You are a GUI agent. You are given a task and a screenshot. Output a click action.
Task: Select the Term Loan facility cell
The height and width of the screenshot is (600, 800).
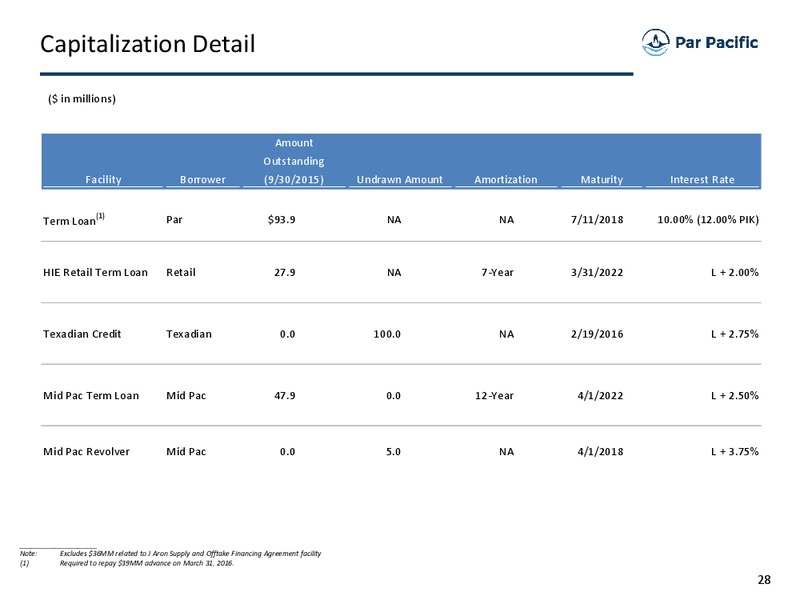point(74,219)
